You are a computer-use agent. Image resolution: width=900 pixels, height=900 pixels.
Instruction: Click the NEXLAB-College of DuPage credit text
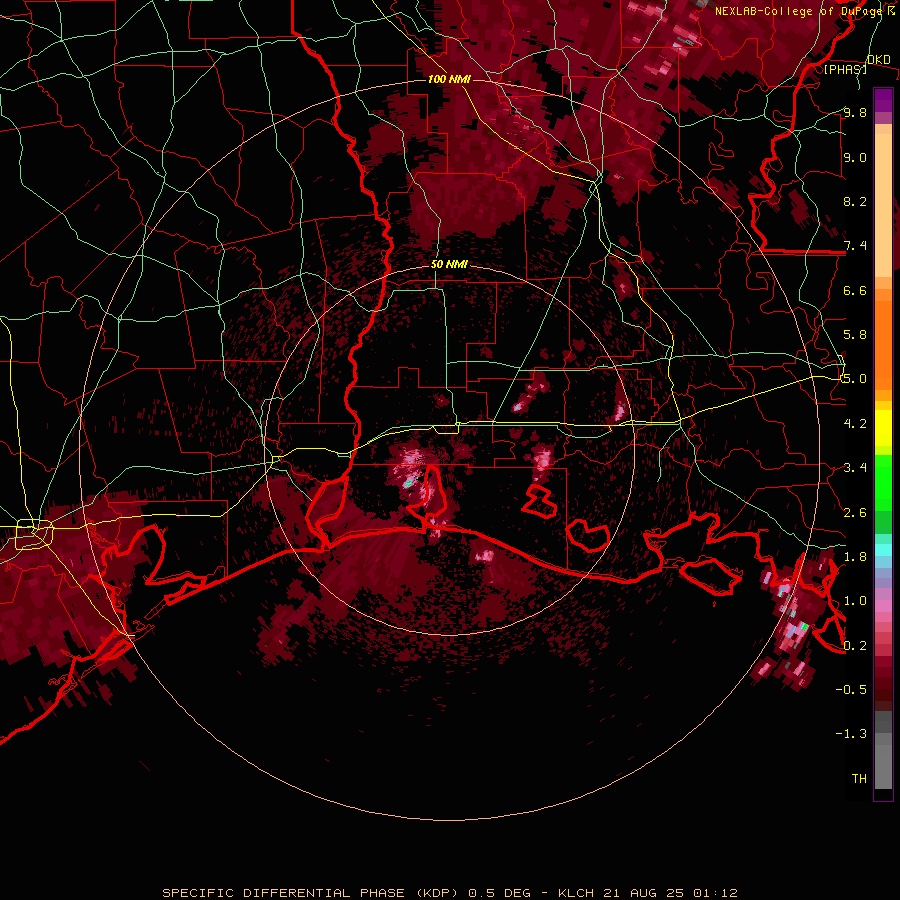pos(799,11)
